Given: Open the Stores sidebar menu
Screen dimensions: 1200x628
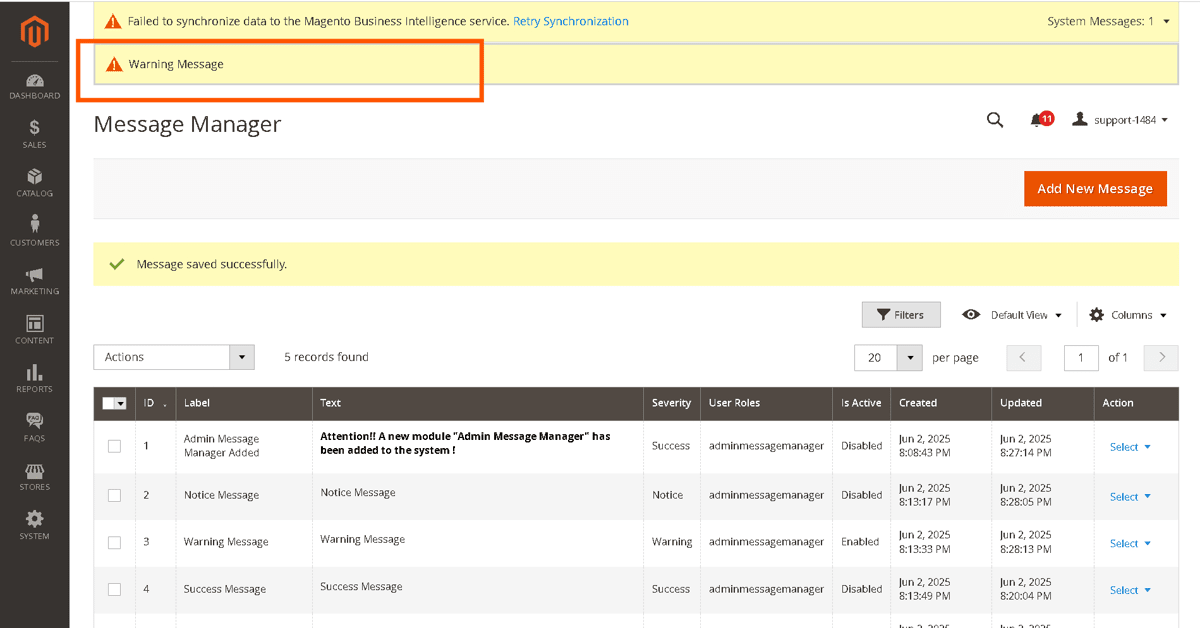Looking at the screenshot, I should tap(35, 476).
